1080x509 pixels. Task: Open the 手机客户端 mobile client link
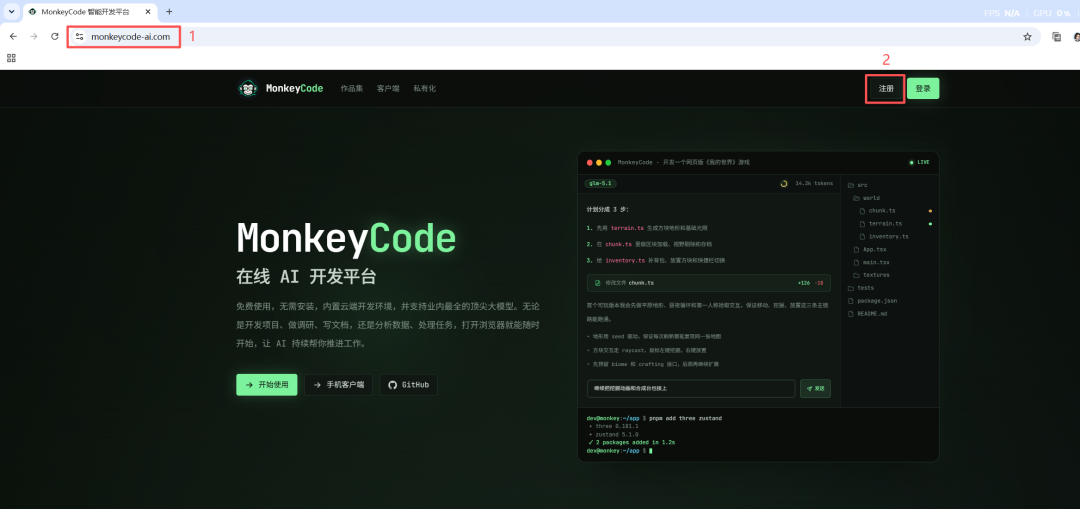[x=338, y=385]
